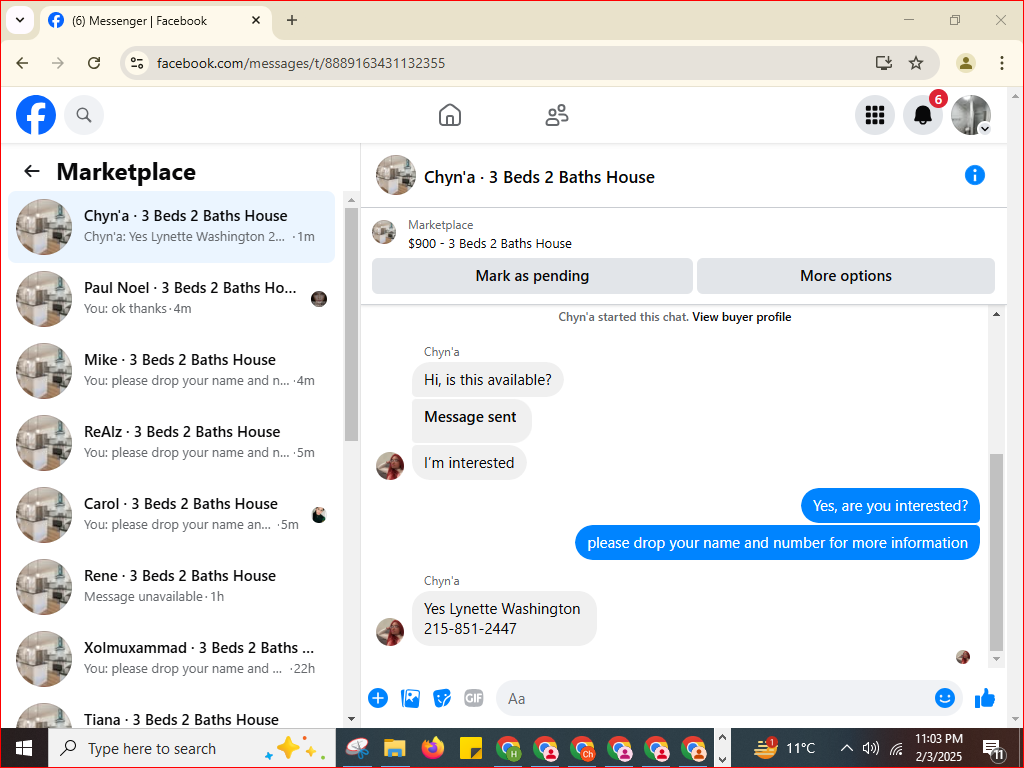Reload the page in browser

point(94,63)
